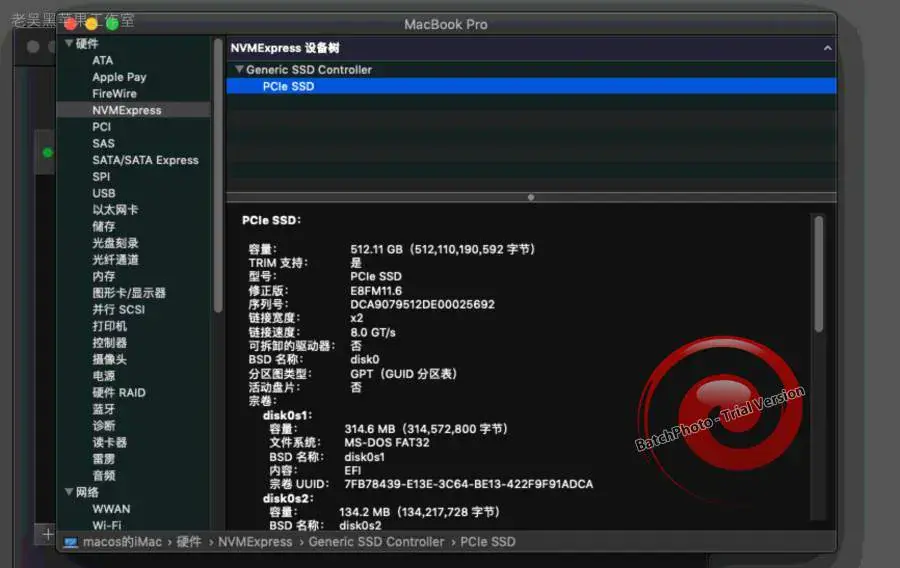Choose PCI in hardware list
Screen dimensions: 900x568
point(102,127)
